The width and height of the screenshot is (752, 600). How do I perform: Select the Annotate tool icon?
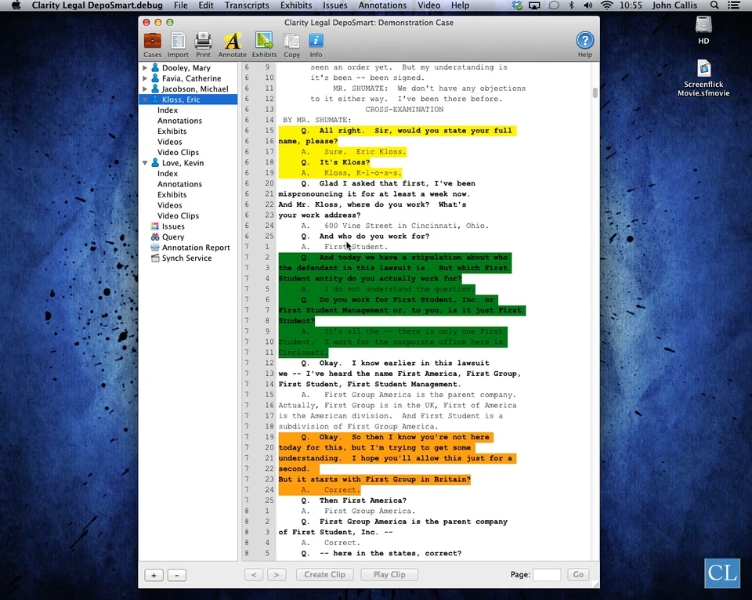[233, 41]
